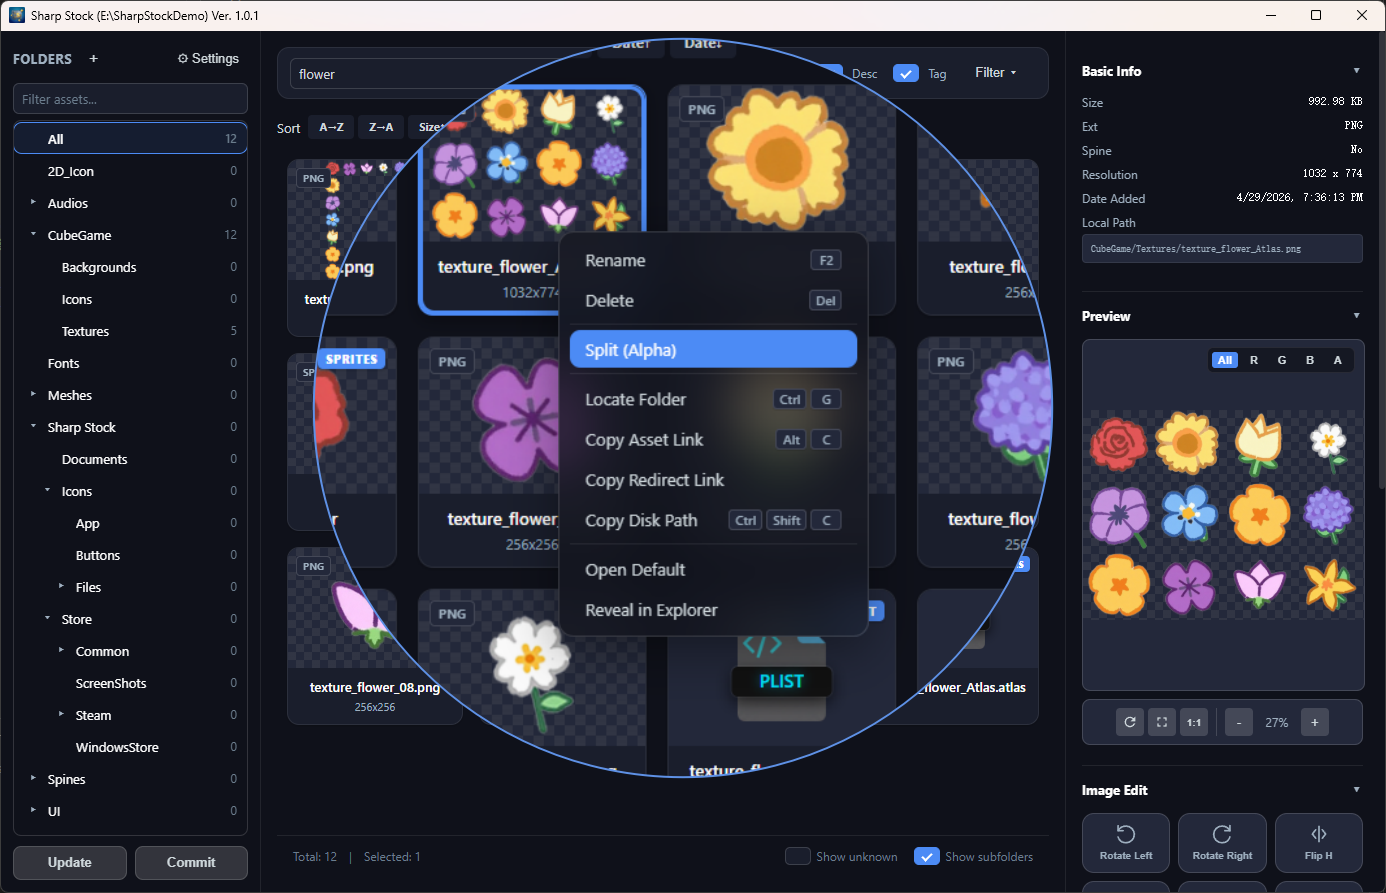Select the 2D_Icon folder
This screenshot has width=1386, height=893.
(130, 171)
